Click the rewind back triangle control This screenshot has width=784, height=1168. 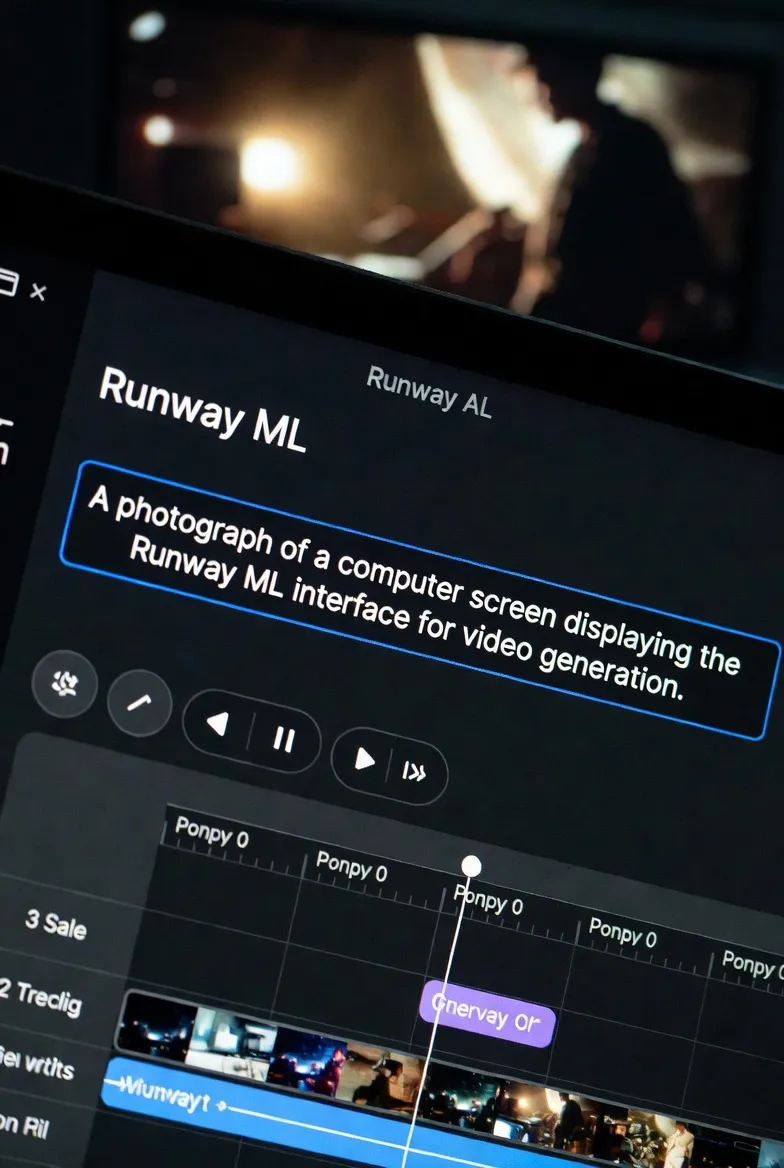[x=218, y=723]
